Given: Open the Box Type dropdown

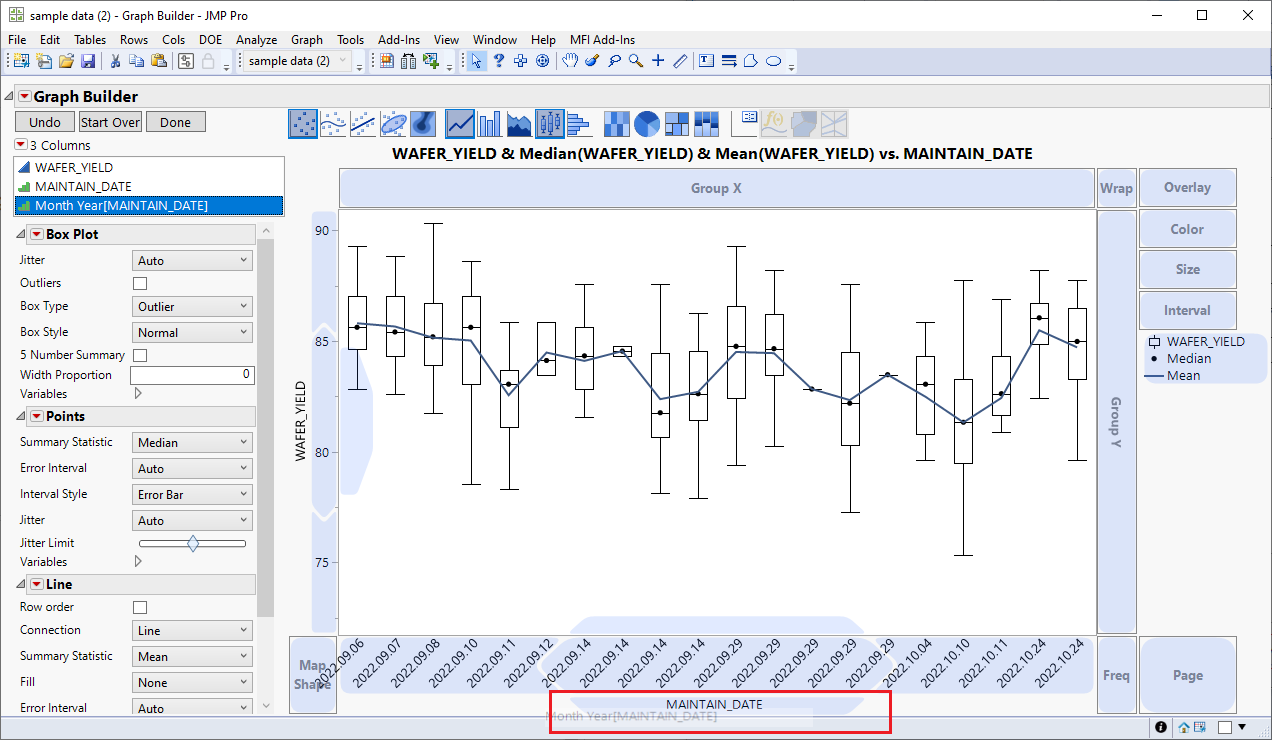Looking at the screenshot, I should tap(192, 306).
